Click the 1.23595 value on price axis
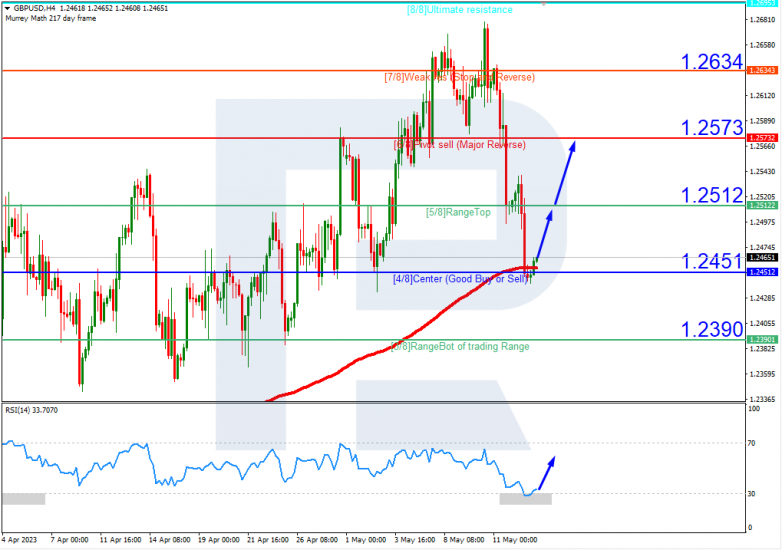782x550 pixels. pos(763,374)
